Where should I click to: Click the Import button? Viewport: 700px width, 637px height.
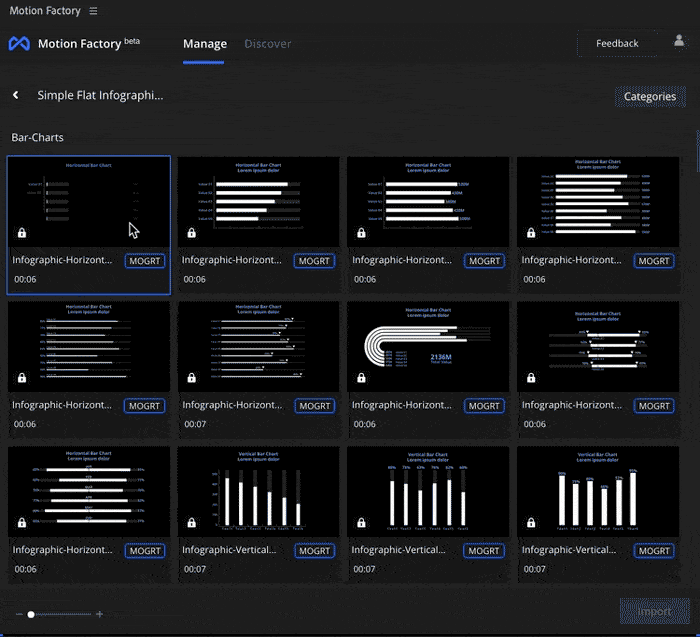point(654,612)
